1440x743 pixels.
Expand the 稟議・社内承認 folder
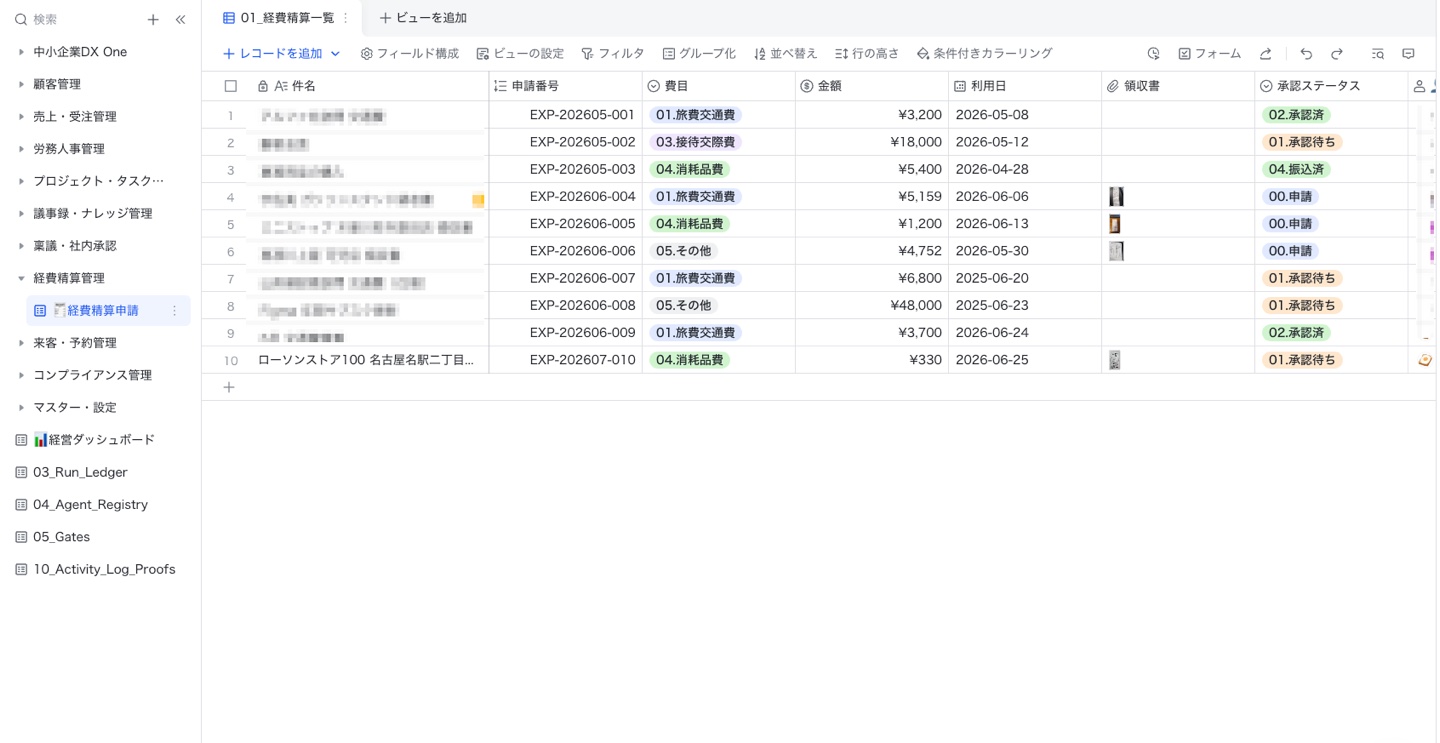(x=21, y=246)
